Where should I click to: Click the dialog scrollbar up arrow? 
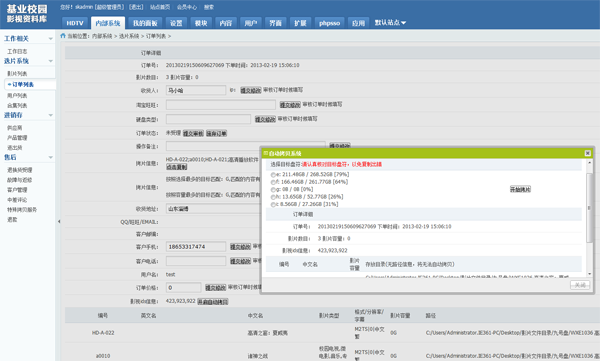(x=589, y=163)
